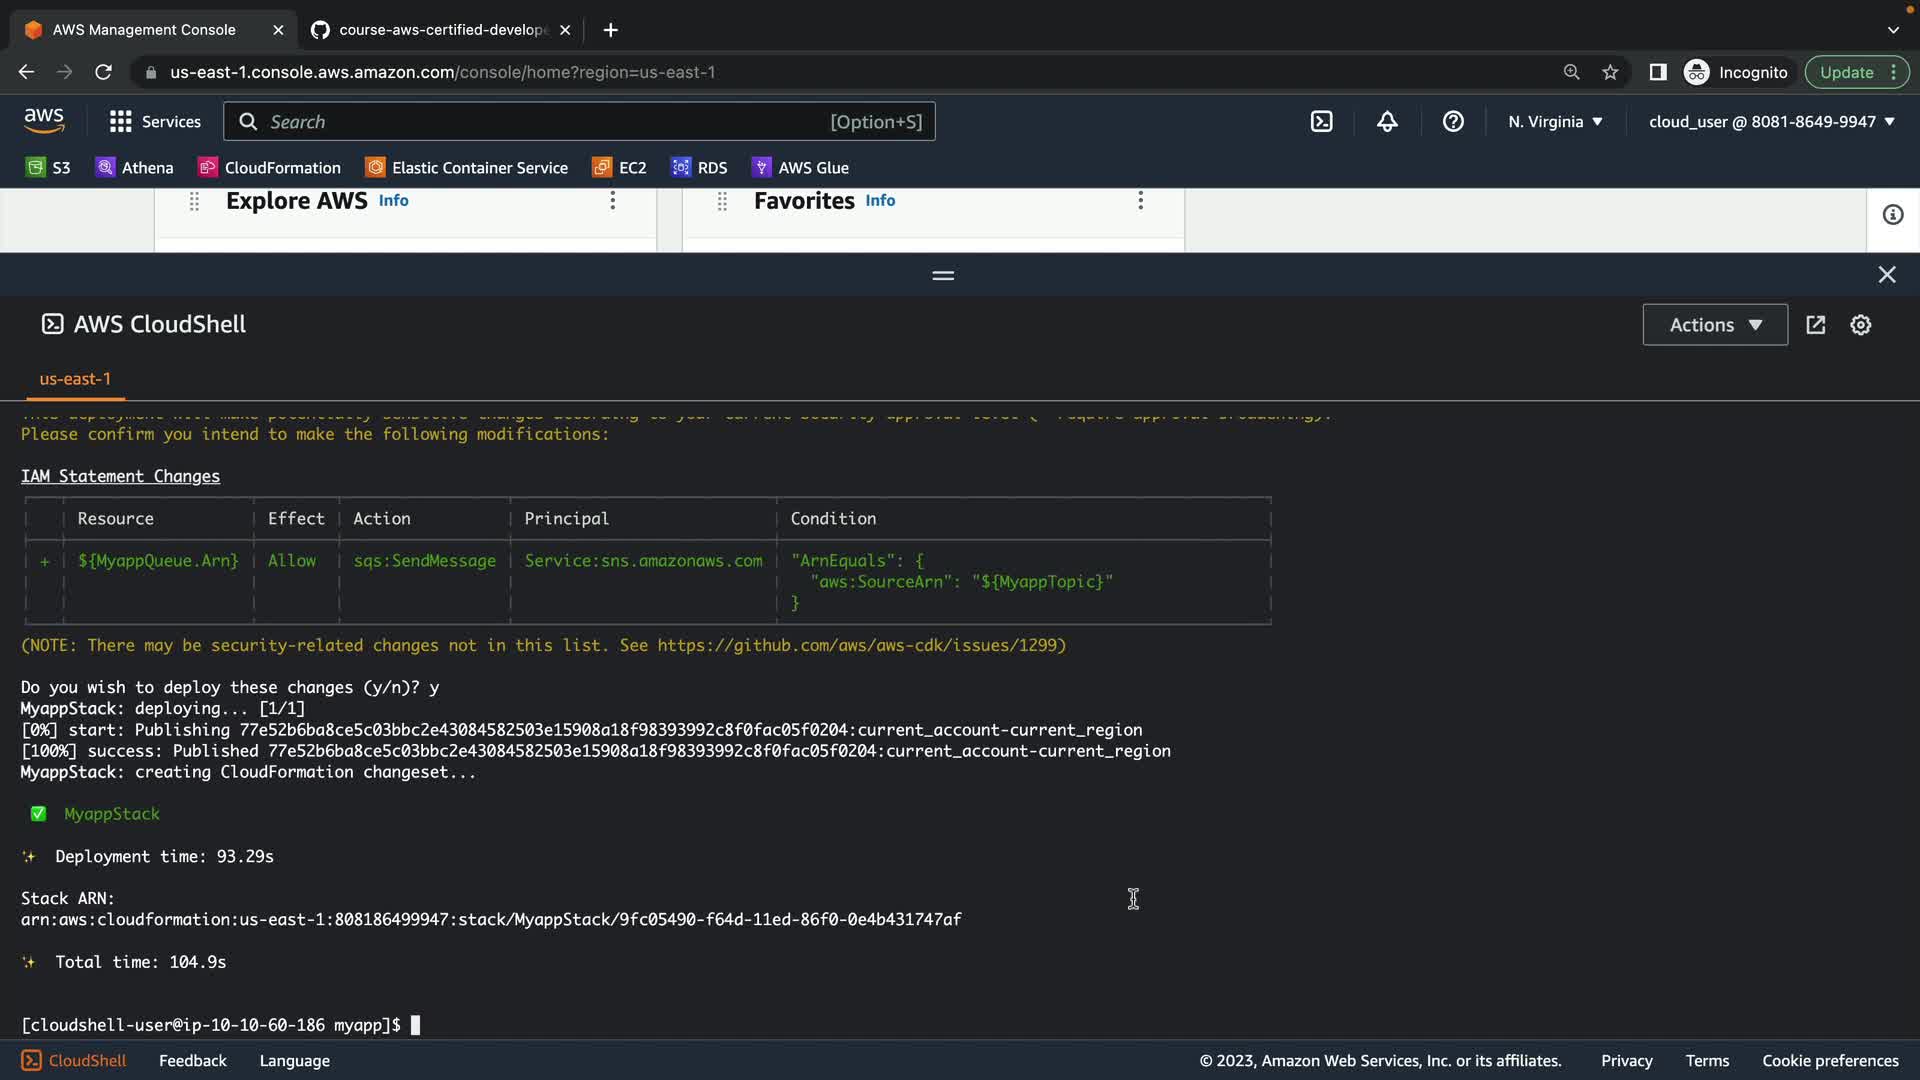Expand the N. Virginia region selector
This screenshot has width=1920, height=1080.
[1554, 121]
